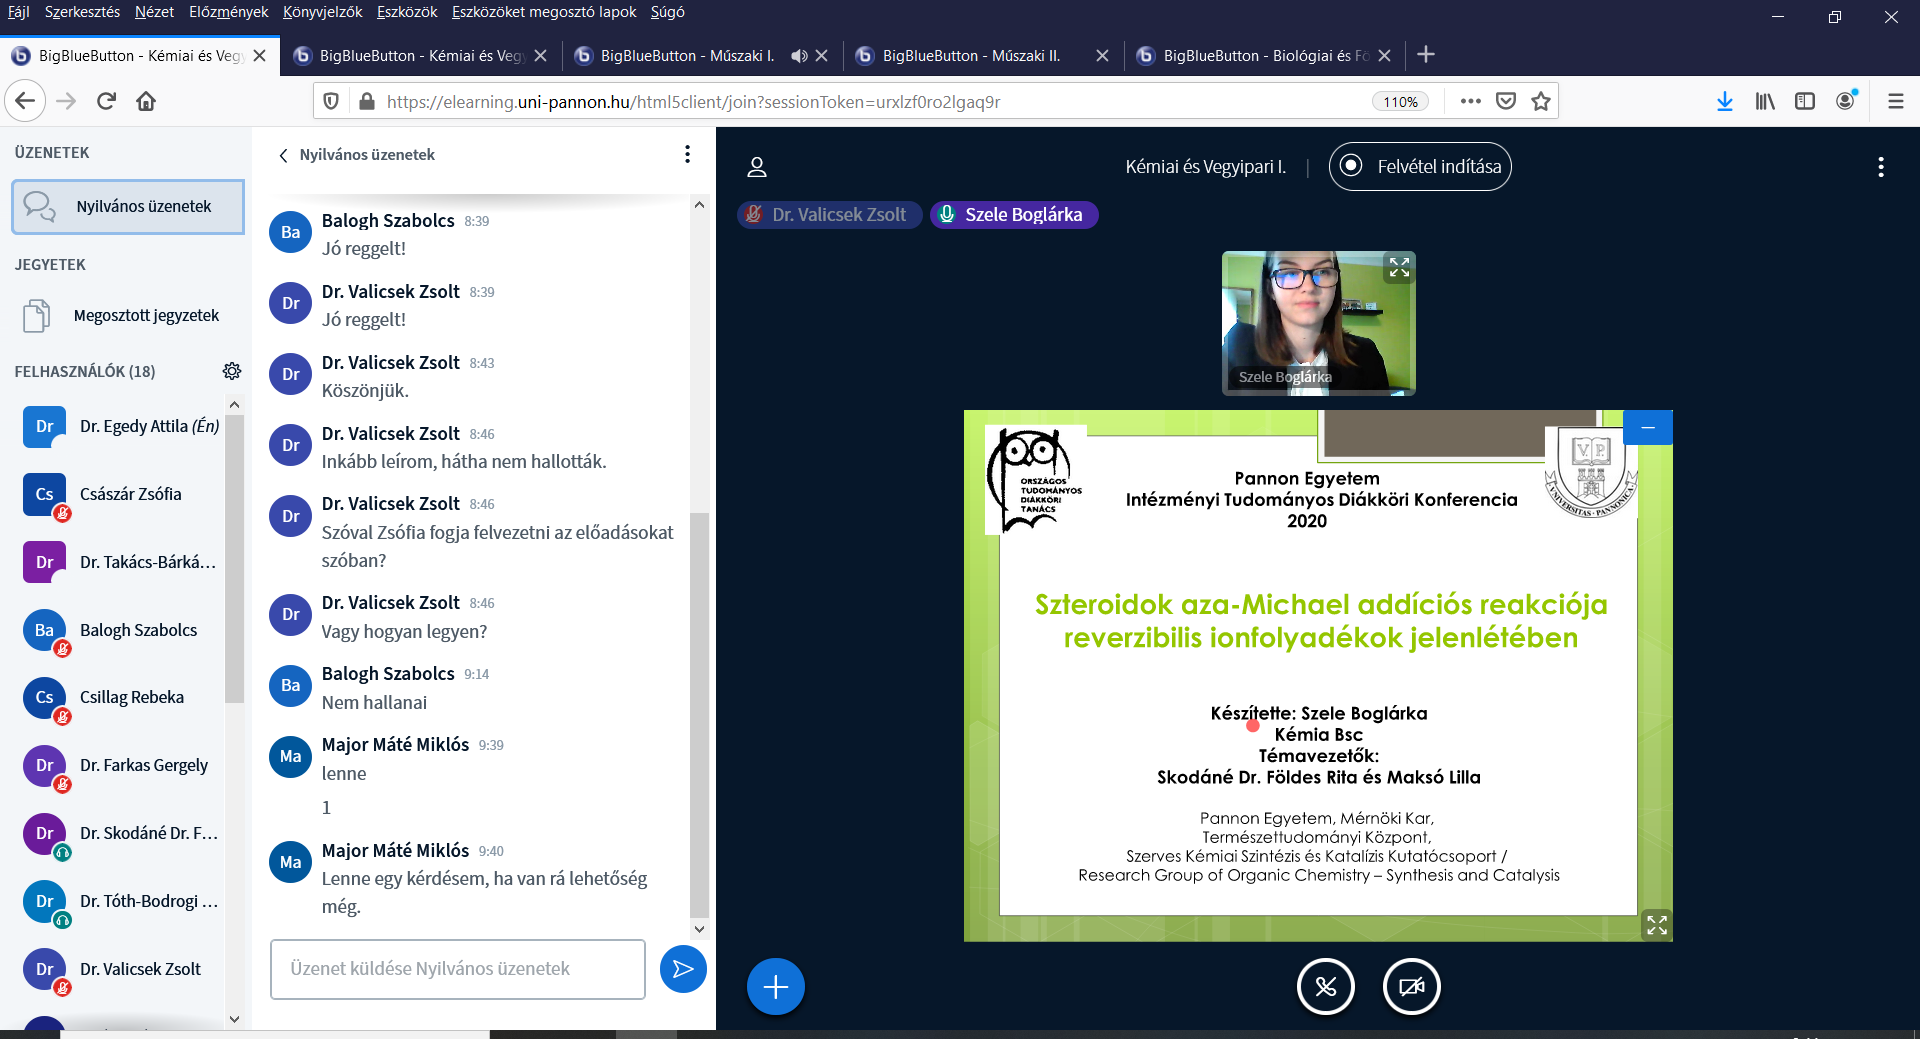The width and height of the screenshot is (1920, 1039).
Task: Open the Könyvjelzők menu
Action: (x=322, y=12)
